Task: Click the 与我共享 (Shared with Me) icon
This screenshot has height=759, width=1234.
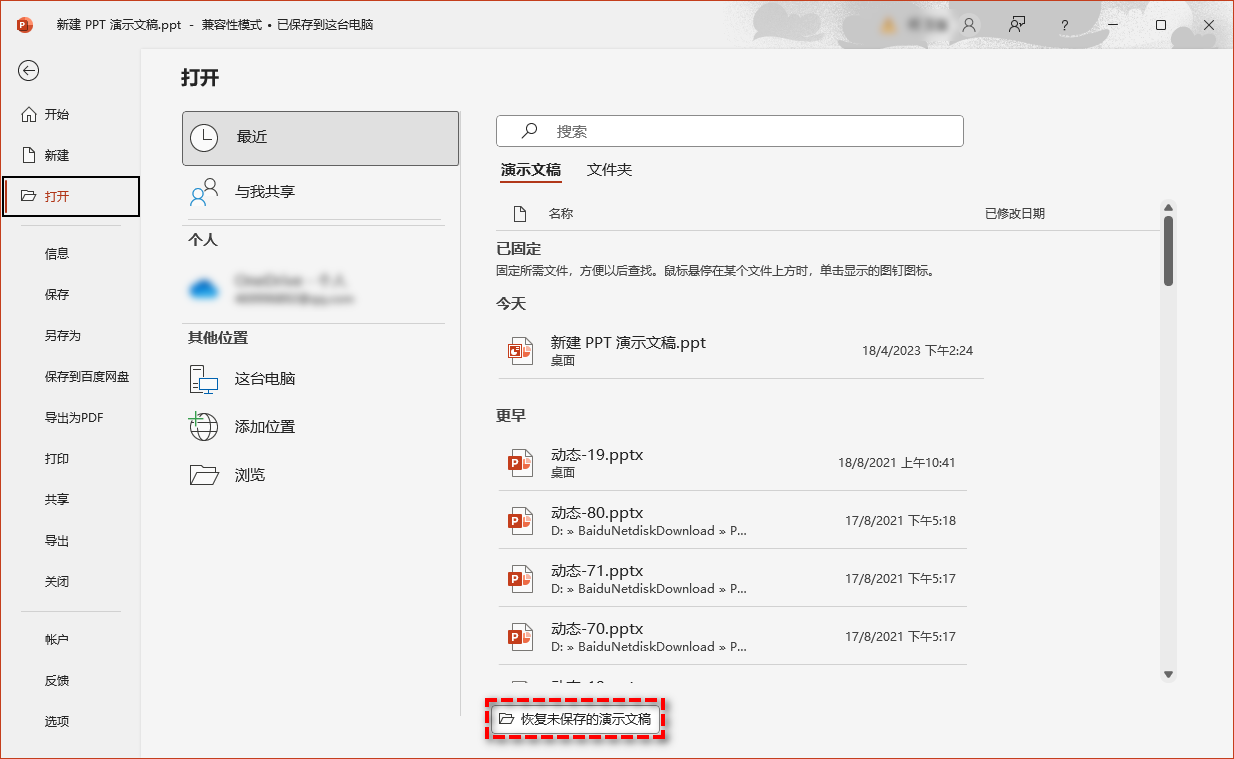Action: tap(203, 193)
